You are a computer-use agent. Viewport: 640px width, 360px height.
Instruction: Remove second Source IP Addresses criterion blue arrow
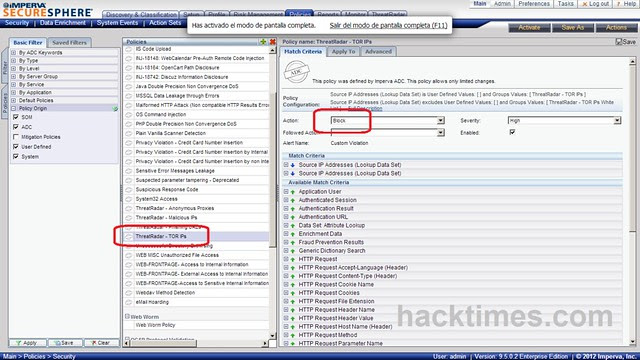click(x=293, y=173)
